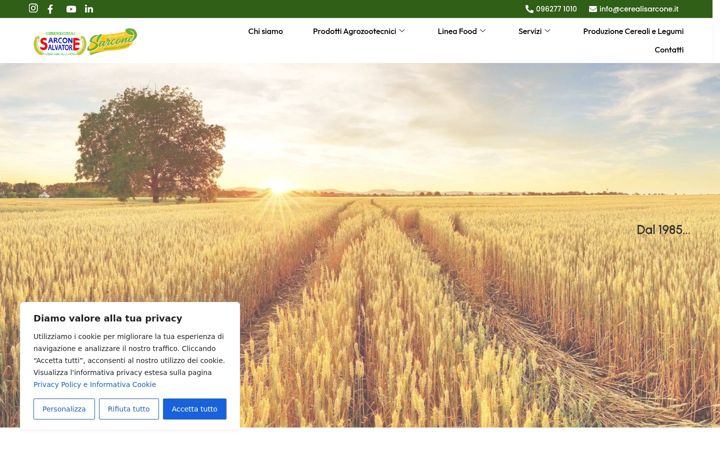720x450 pixels.
Task: Open the LinkedIn social icon
Action: point(89,9)
